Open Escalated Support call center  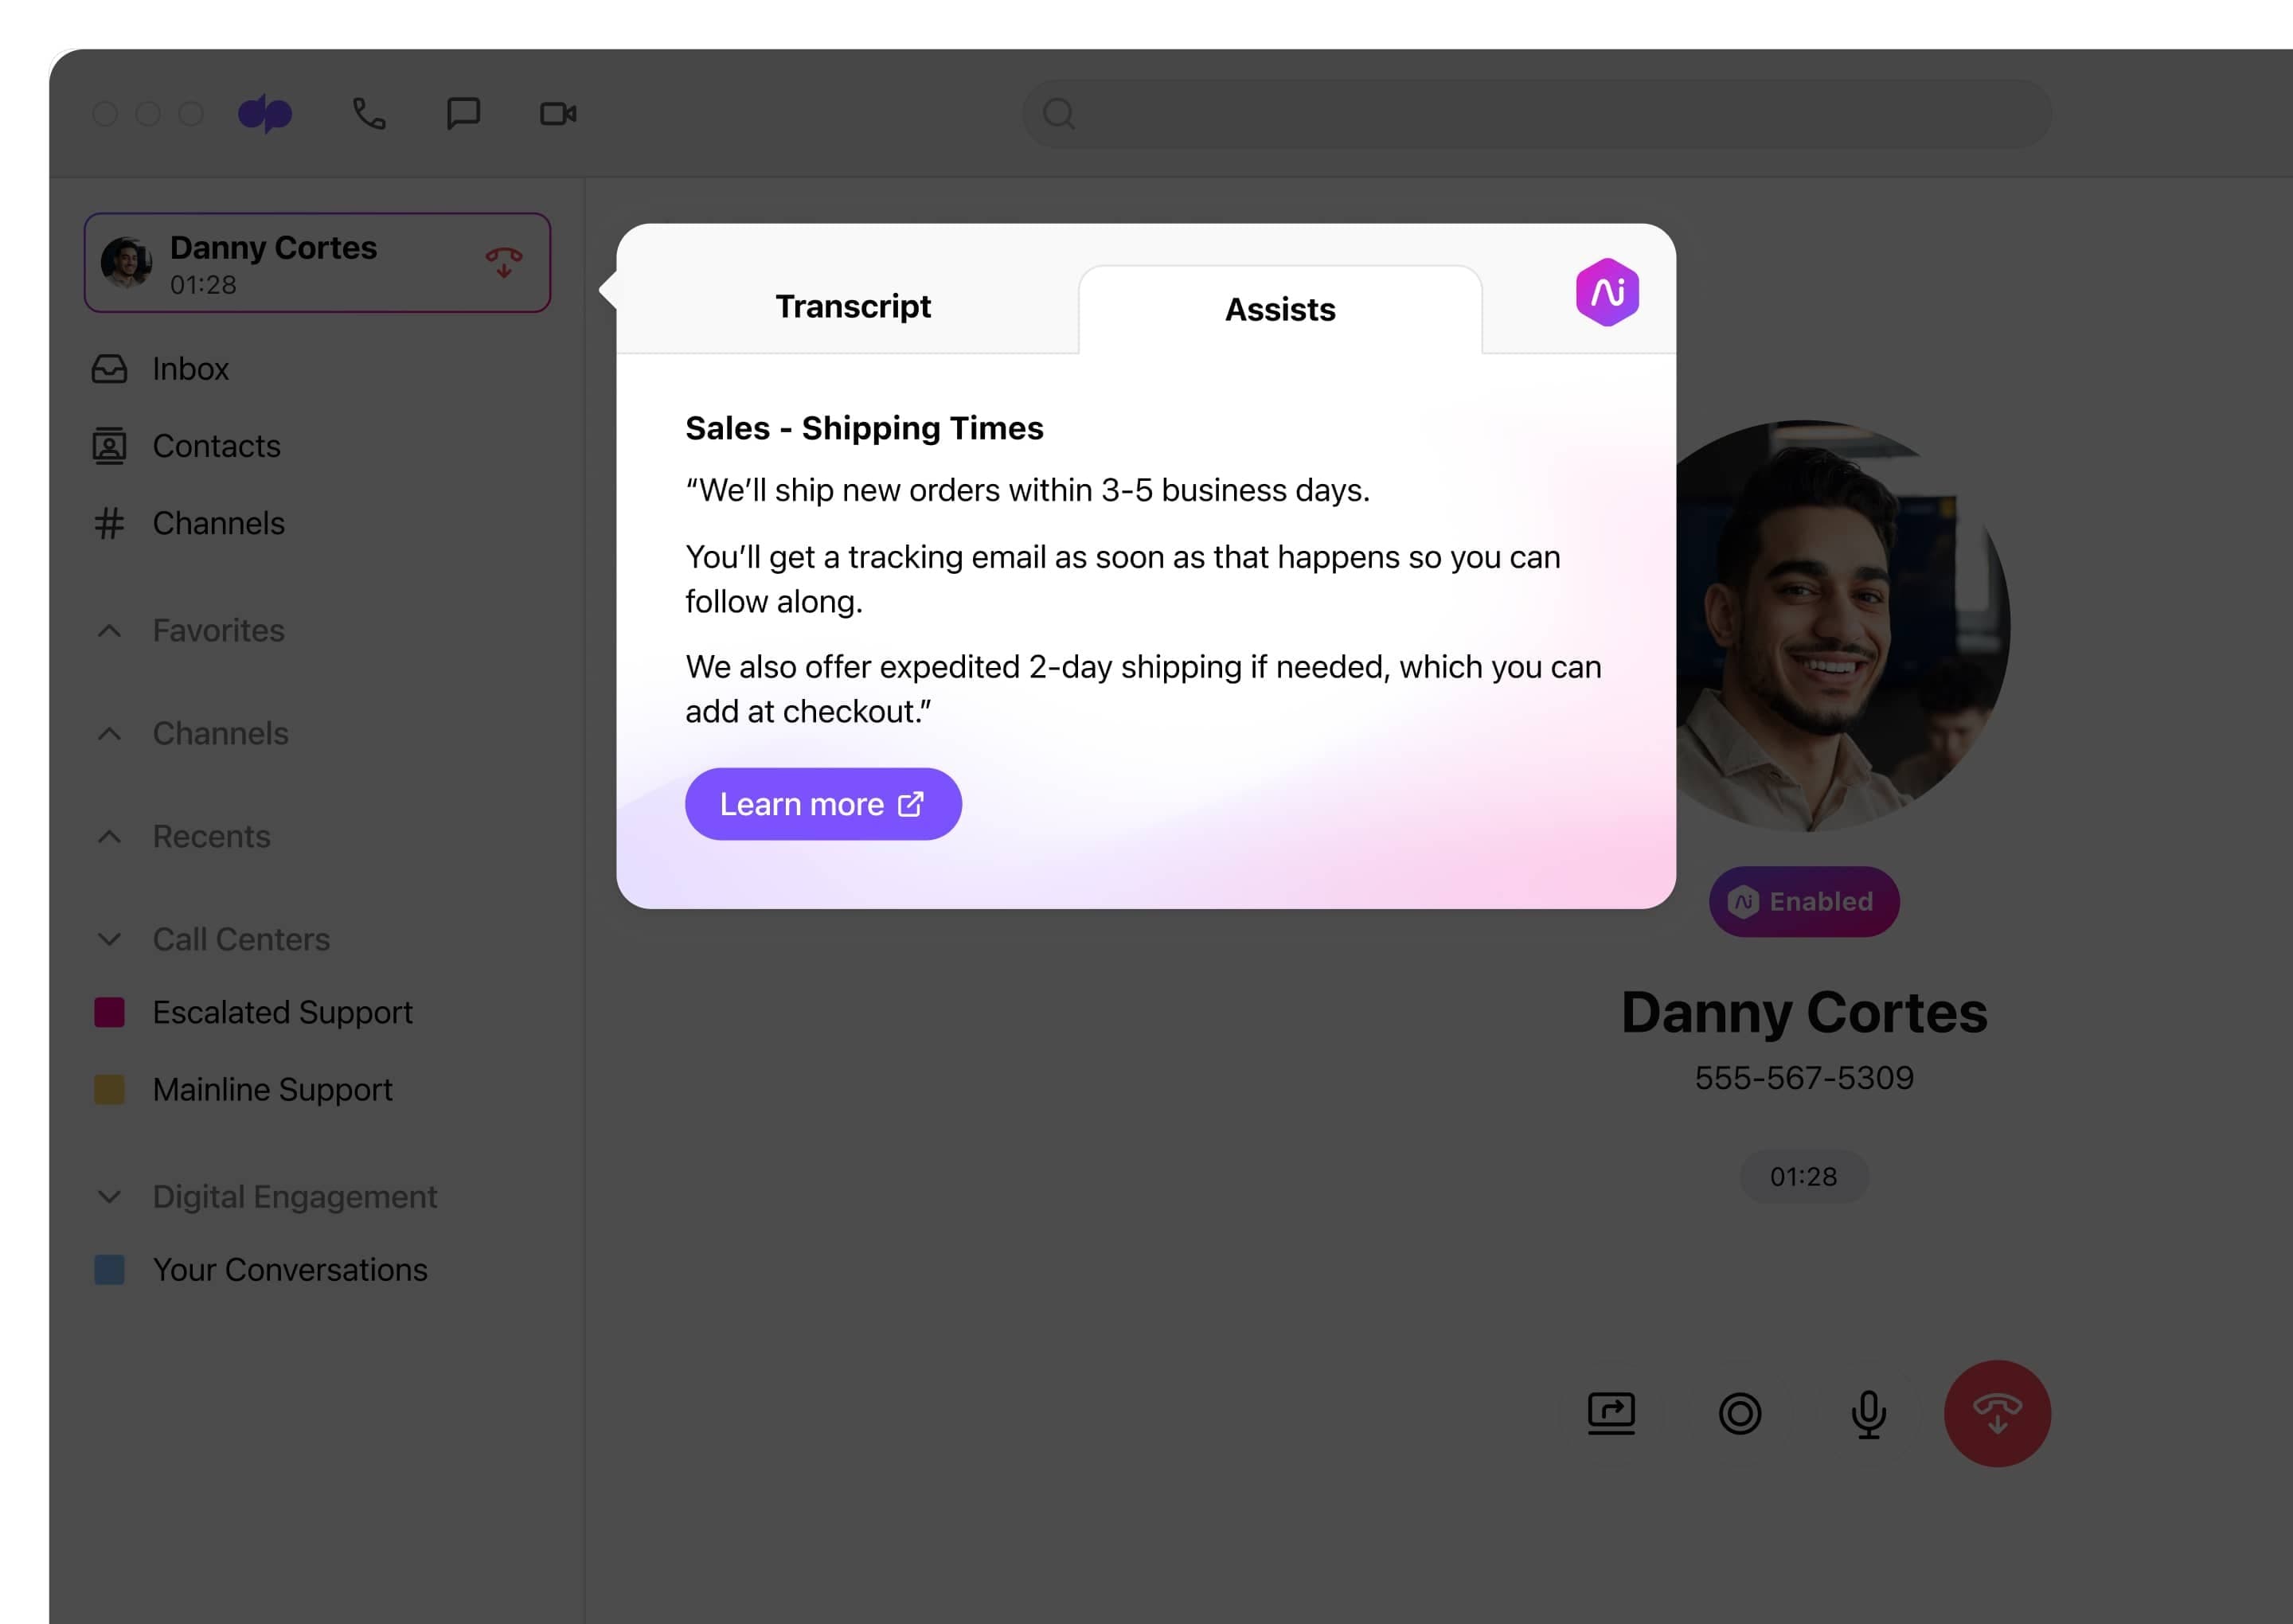pos(282,1012)
